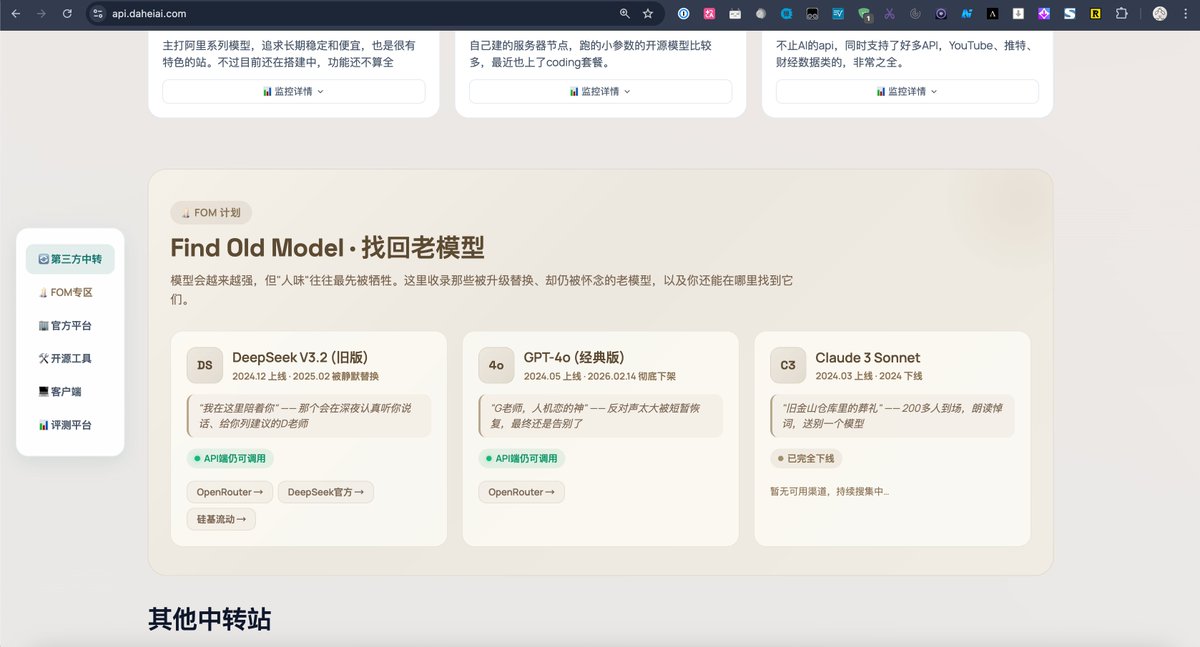Image resolution: width=1200 pixels, height=647 pixels.
Task: Click the FOM 计划 tag
Action: (211, 213)
